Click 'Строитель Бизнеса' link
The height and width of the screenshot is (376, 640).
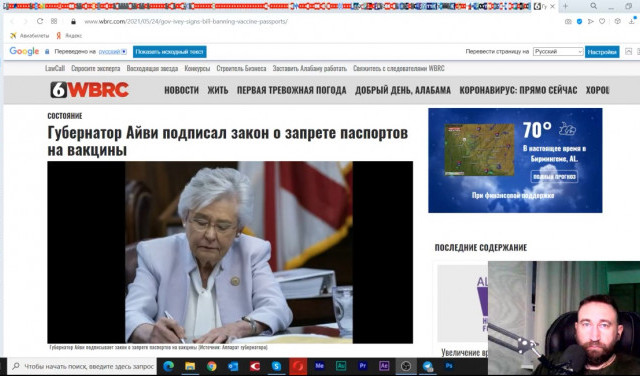coord(241,69)
